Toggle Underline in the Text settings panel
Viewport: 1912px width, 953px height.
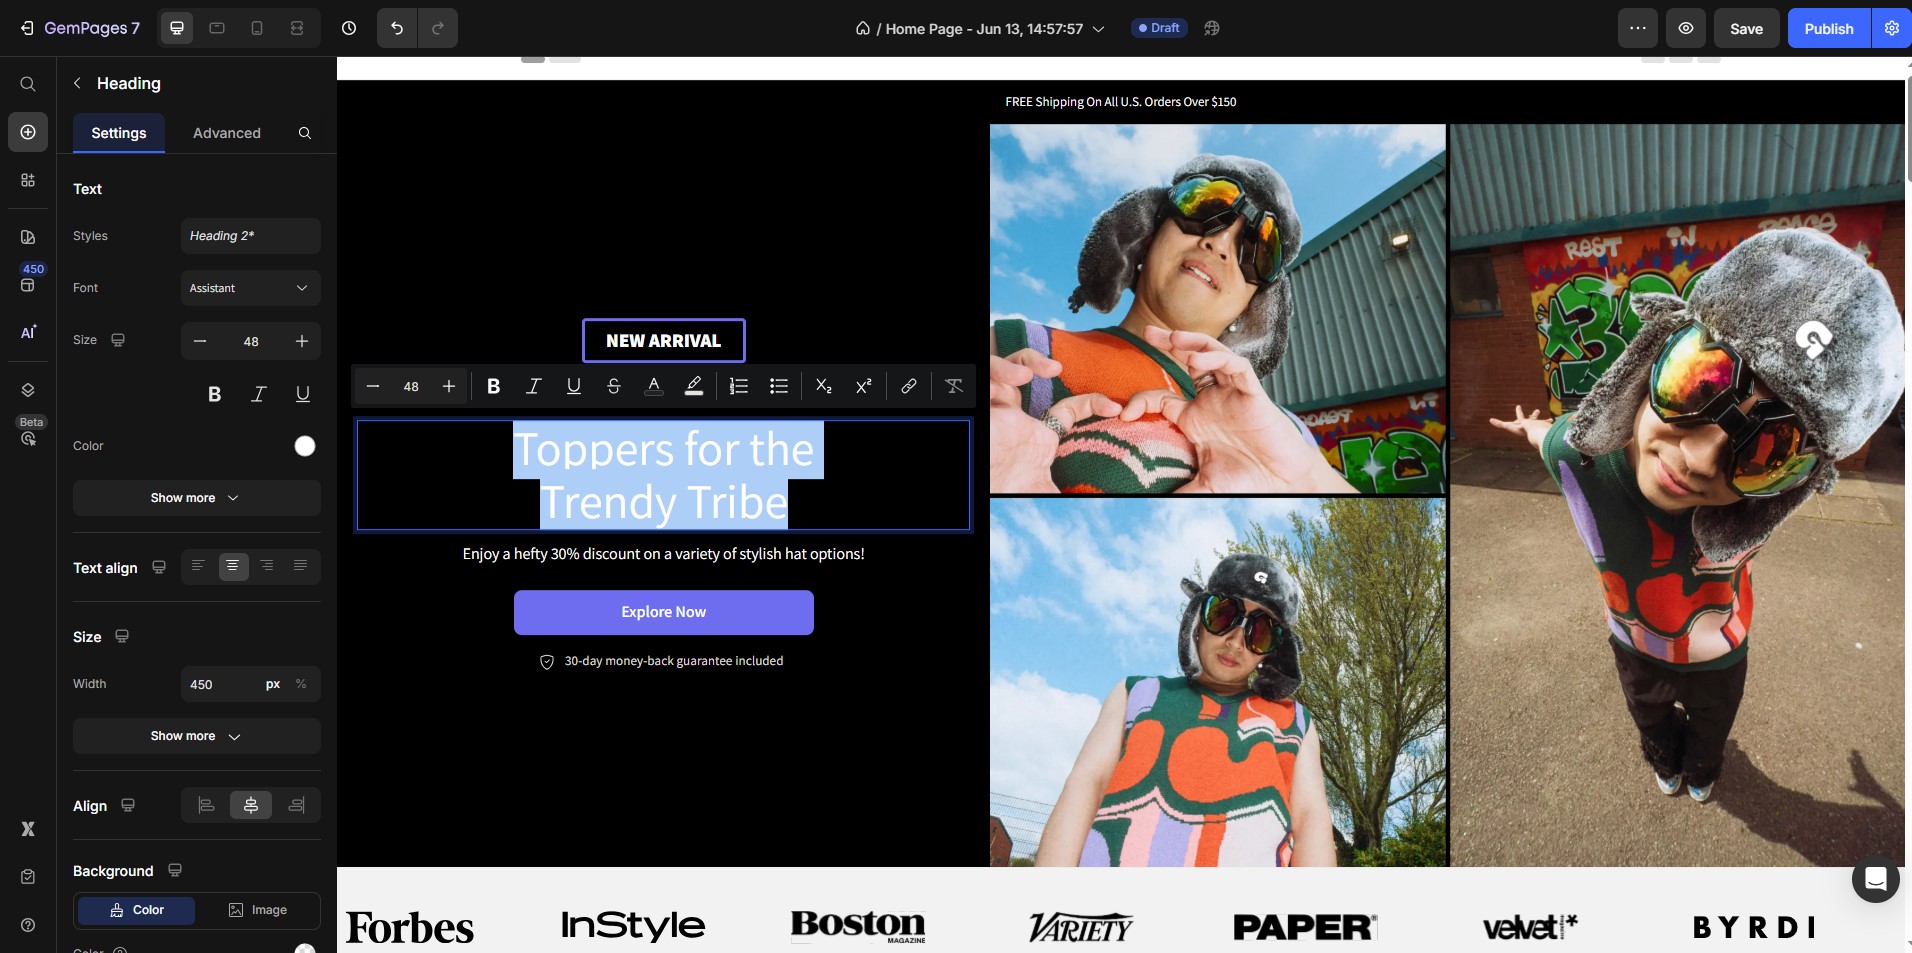click(303, 395)
